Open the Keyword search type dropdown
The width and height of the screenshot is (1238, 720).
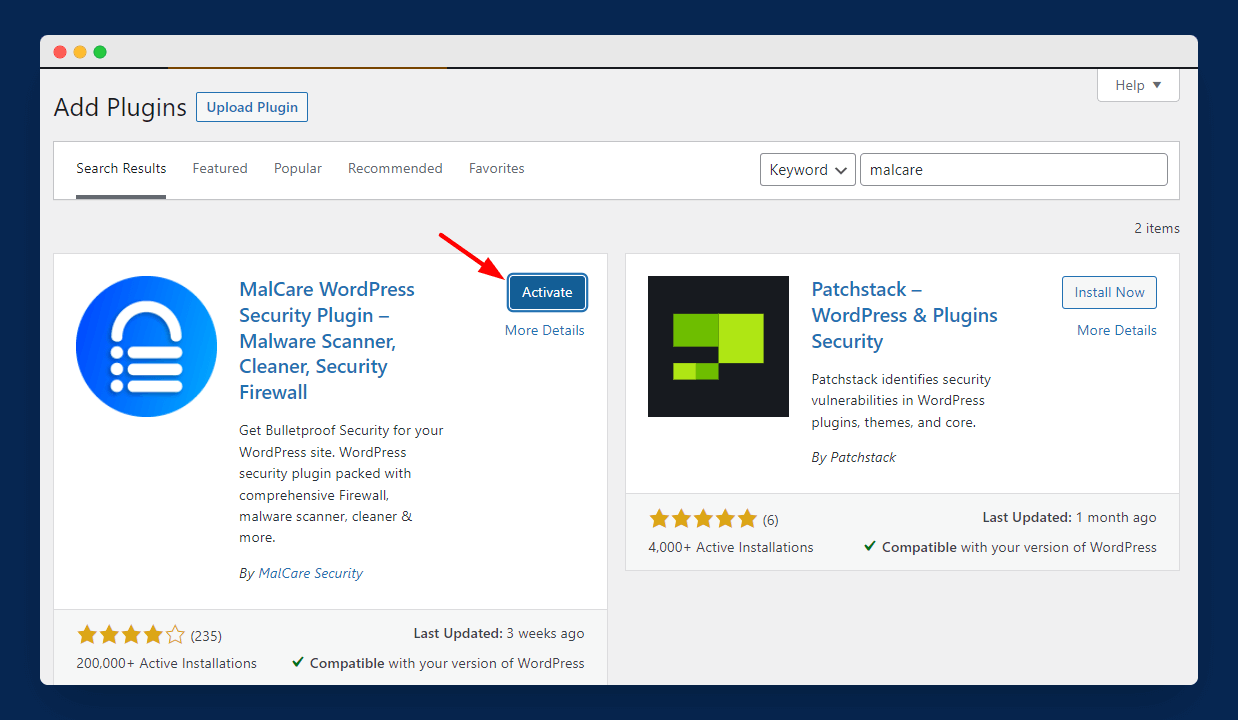point(808,170)
